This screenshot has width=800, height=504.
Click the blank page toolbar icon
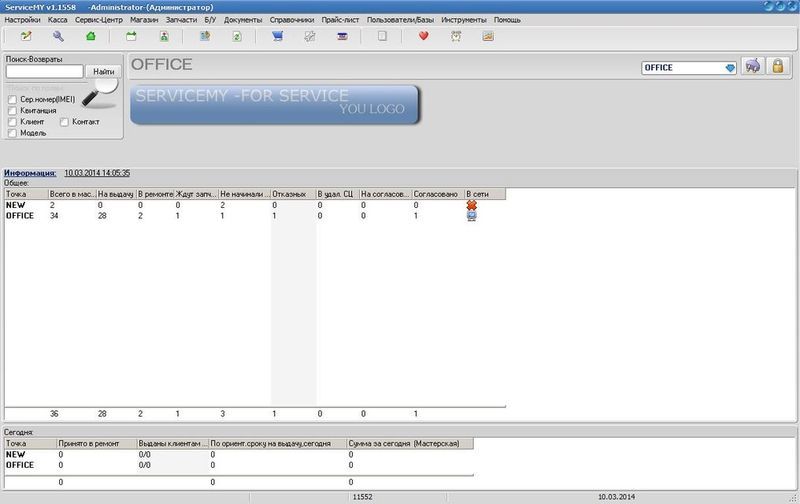[x=382, y=36]
